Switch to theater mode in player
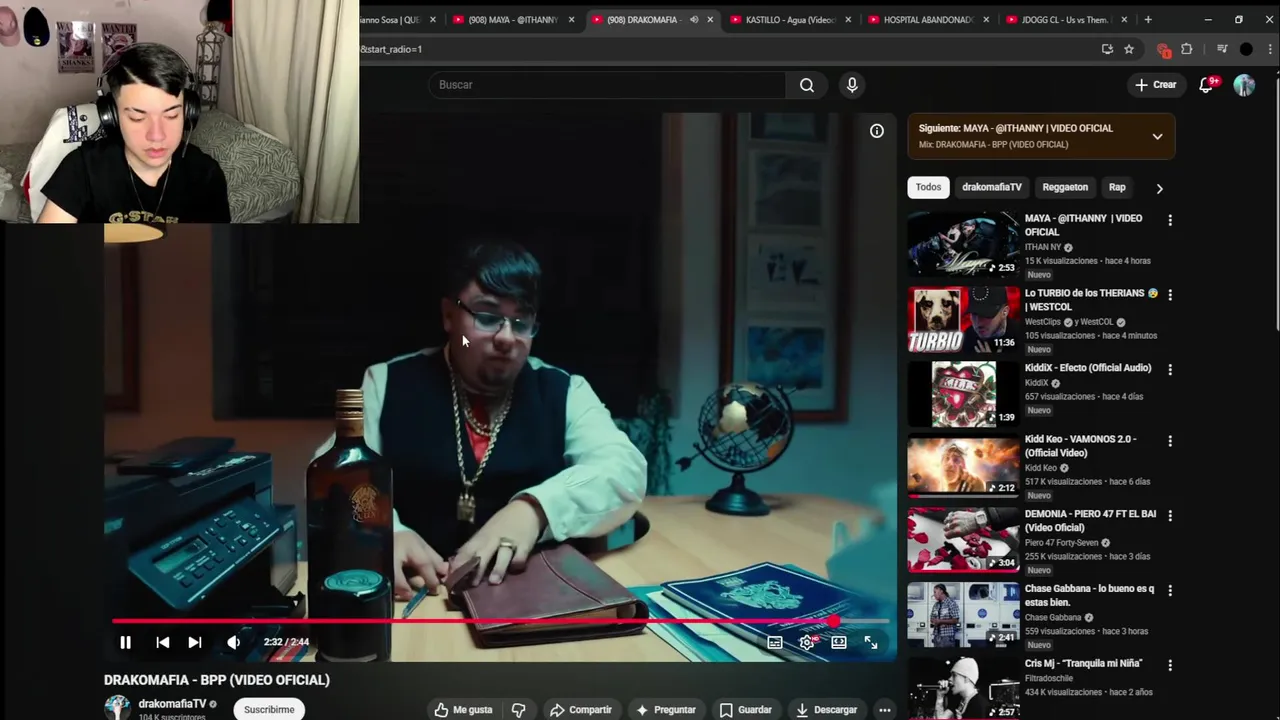This screenshot has height=720, width=1280. pos(839,642)
